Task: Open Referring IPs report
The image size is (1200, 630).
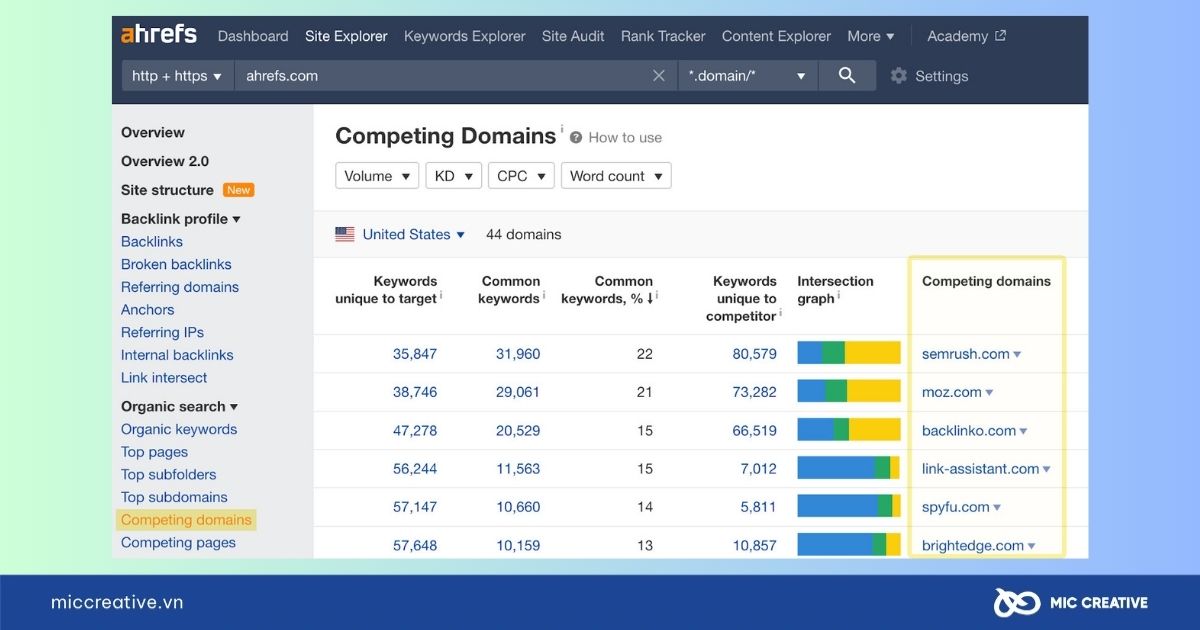Action: (162, 333)
